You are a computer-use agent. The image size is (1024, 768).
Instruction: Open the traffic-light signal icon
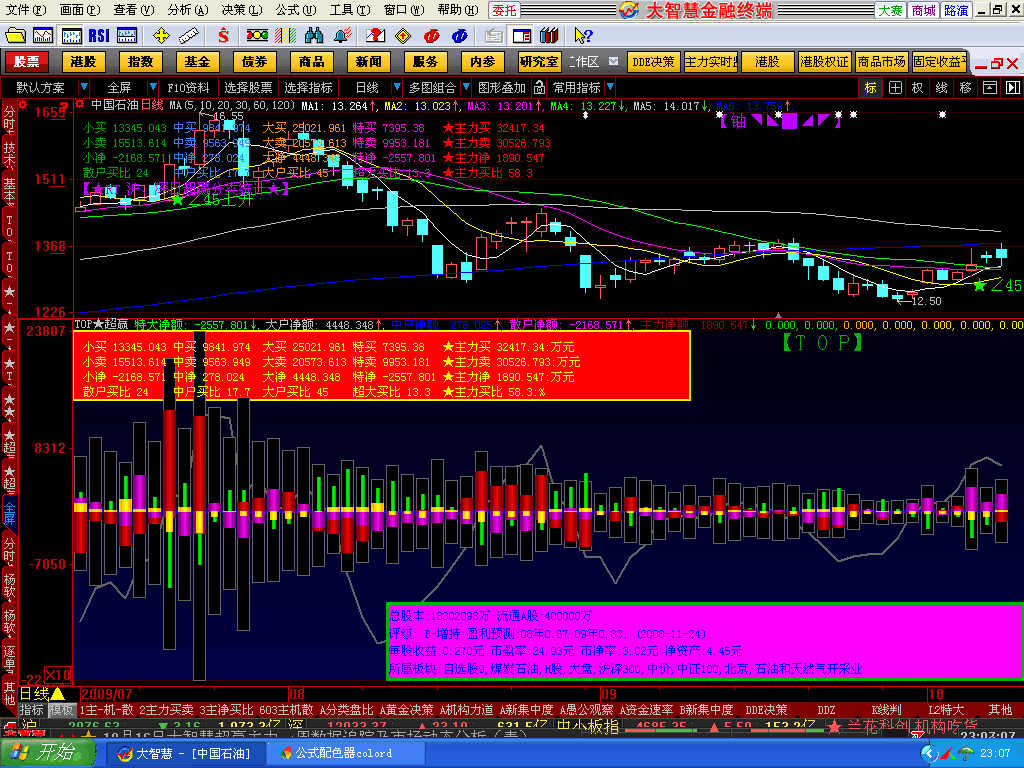257,35
